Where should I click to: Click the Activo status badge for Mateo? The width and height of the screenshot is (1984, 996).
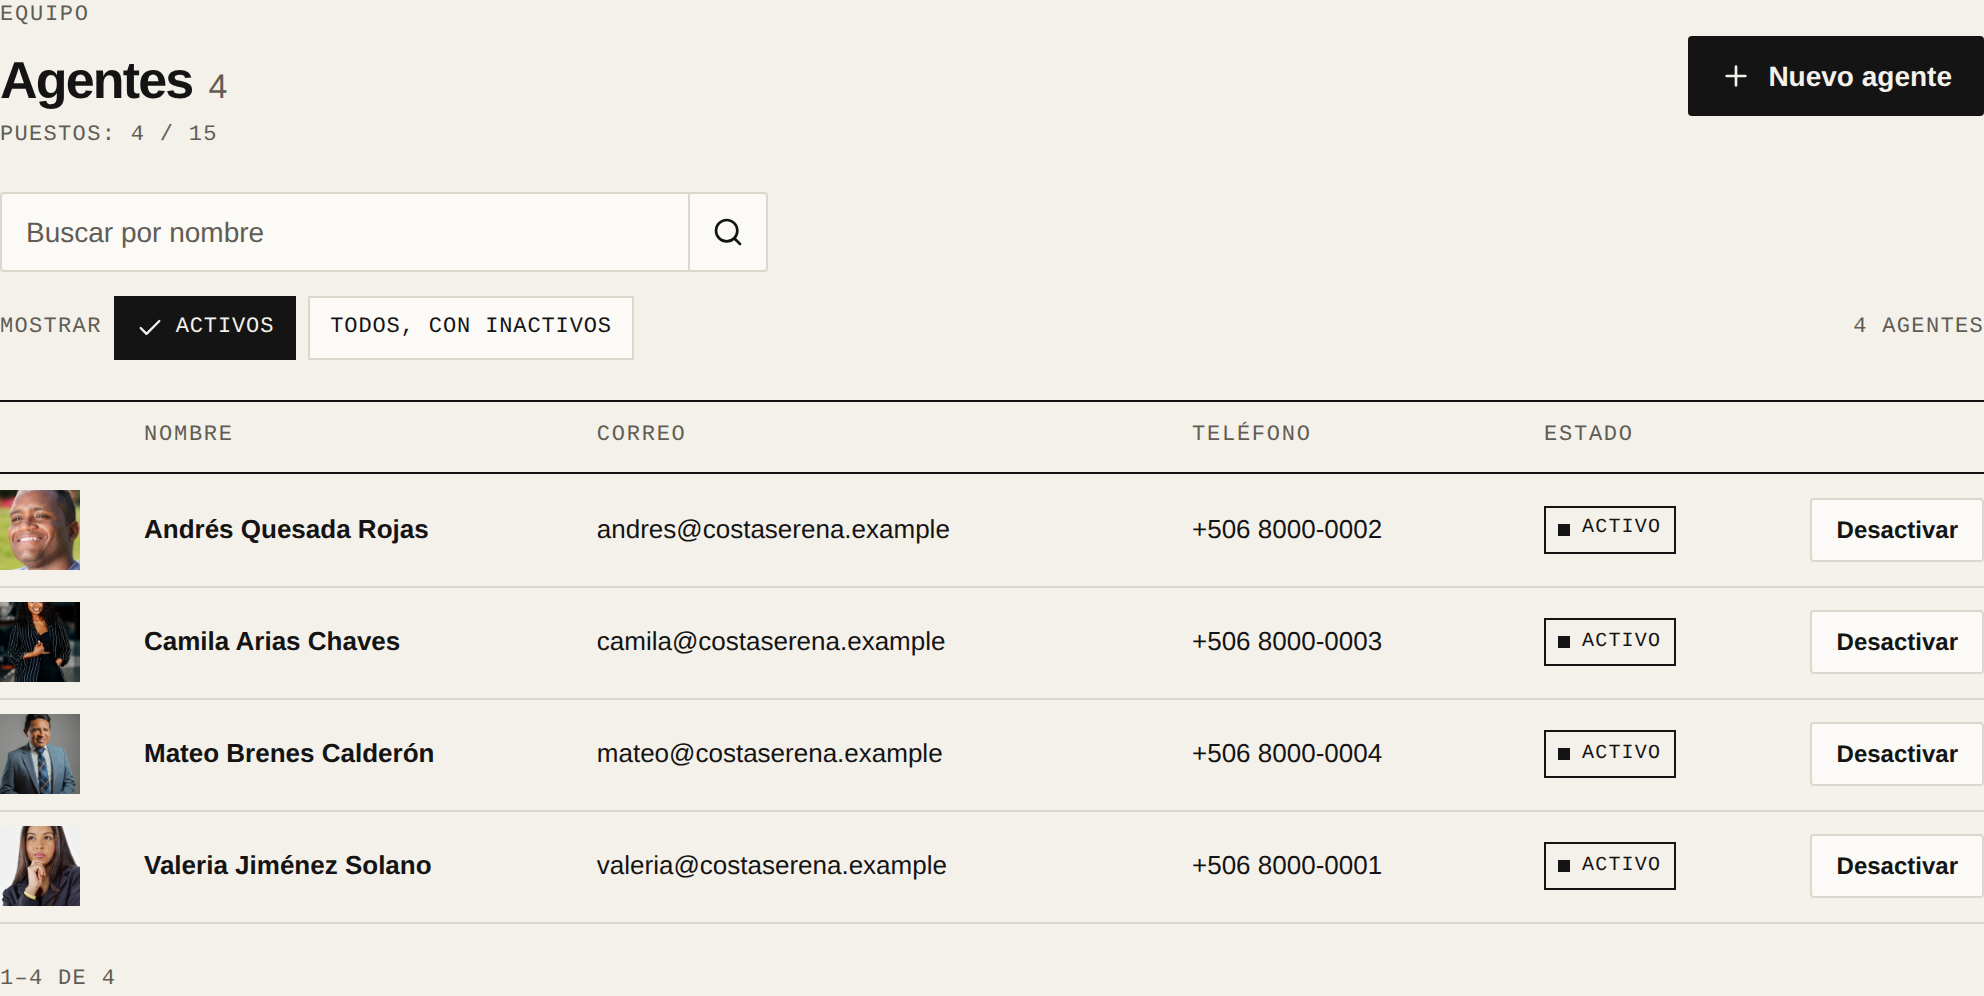[x=1610, y=753]
